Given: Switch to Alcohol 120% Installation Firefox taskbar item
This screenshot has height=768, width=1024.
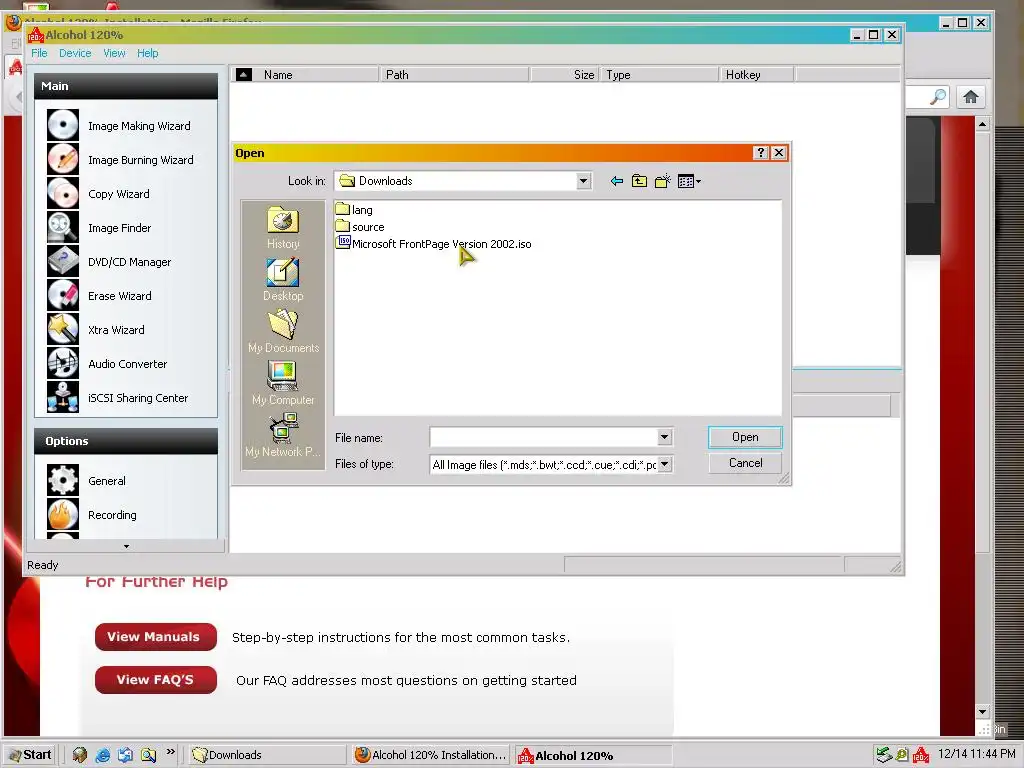Looking at the screenshot, I should click(x=431, y=755).
